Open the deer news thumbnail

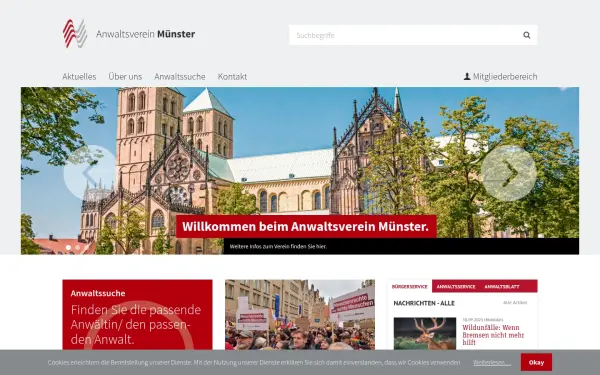click(425, 333)
